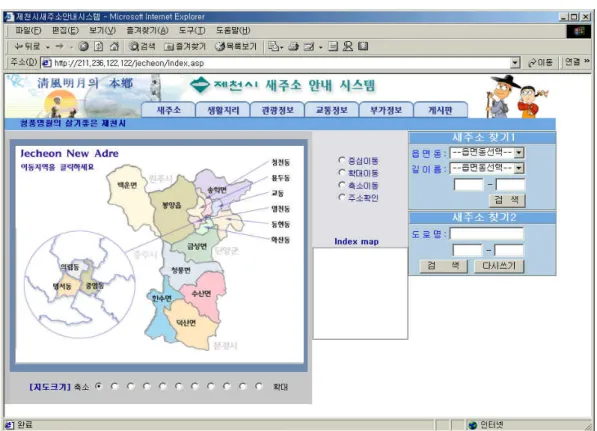This screenshot has height=431, width=597.
Task: Click the 다시쓰기 reset button
Action: (x=499, y=266)
